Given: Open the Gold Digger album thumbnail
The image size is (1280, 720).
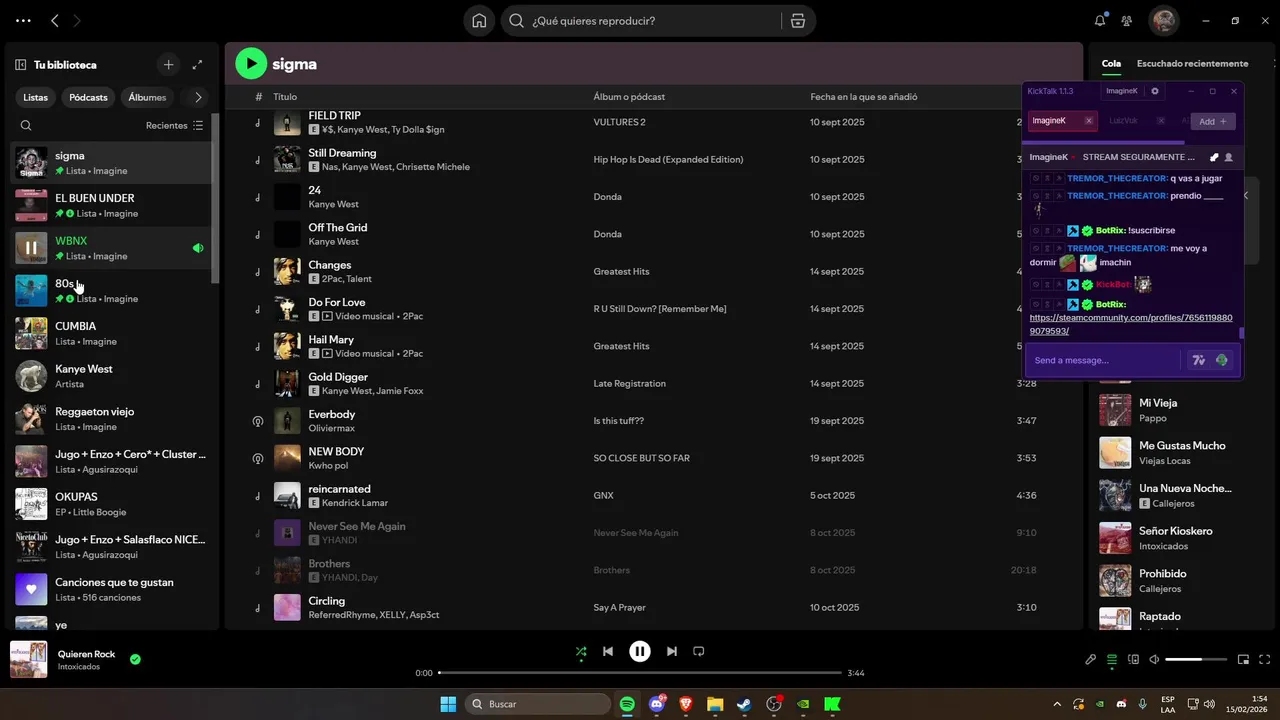Looking at the screenshot, I should coord(287,383).
